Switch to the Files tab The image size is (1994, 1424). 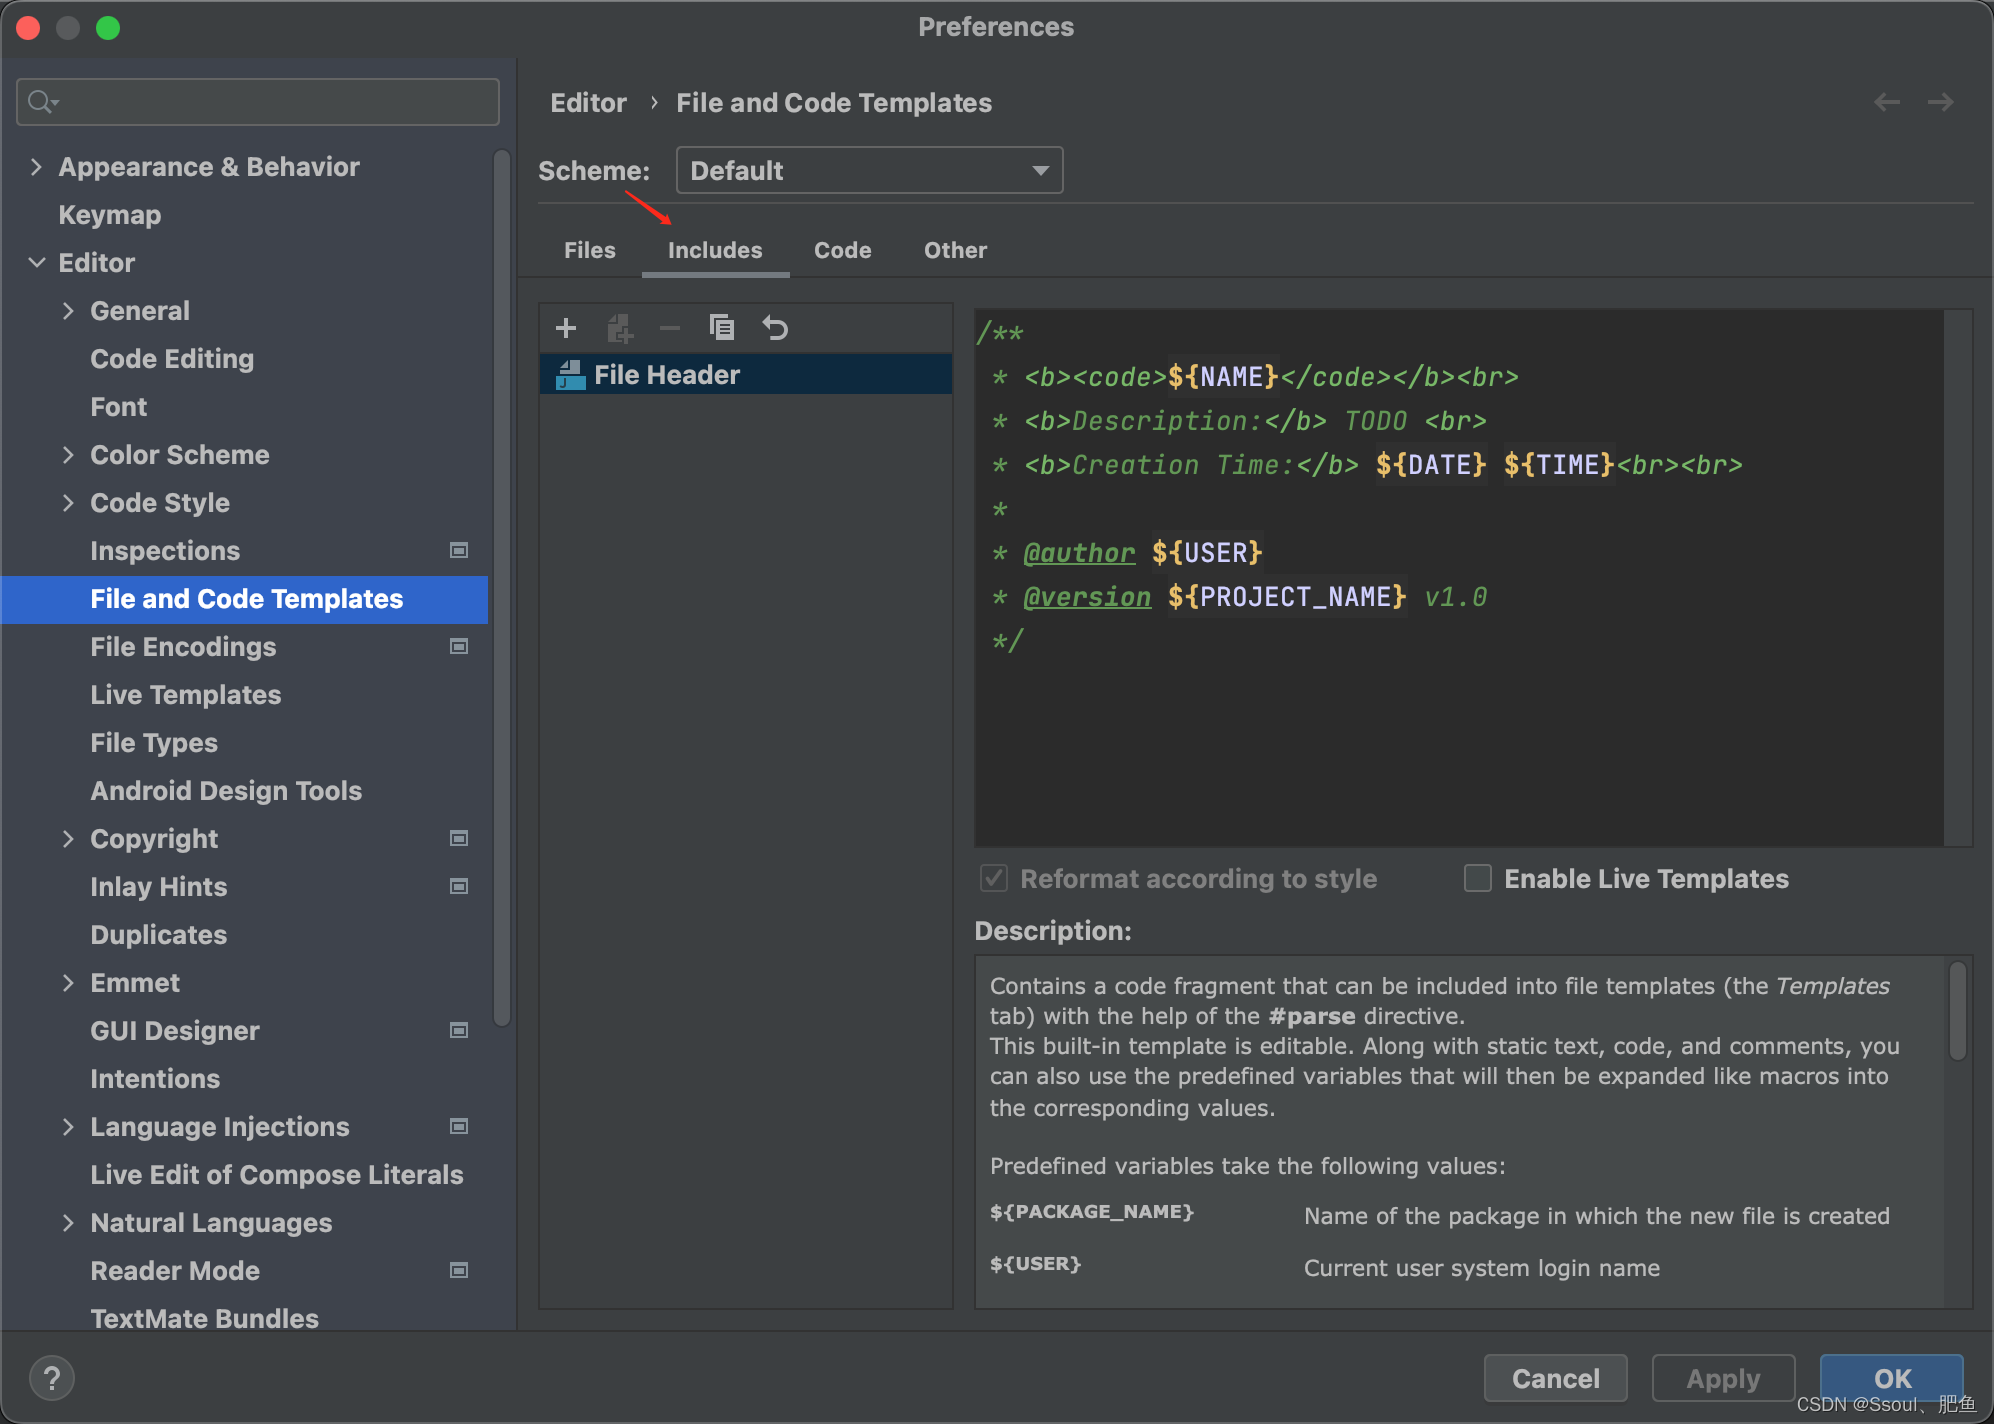(x=589, y=250)
